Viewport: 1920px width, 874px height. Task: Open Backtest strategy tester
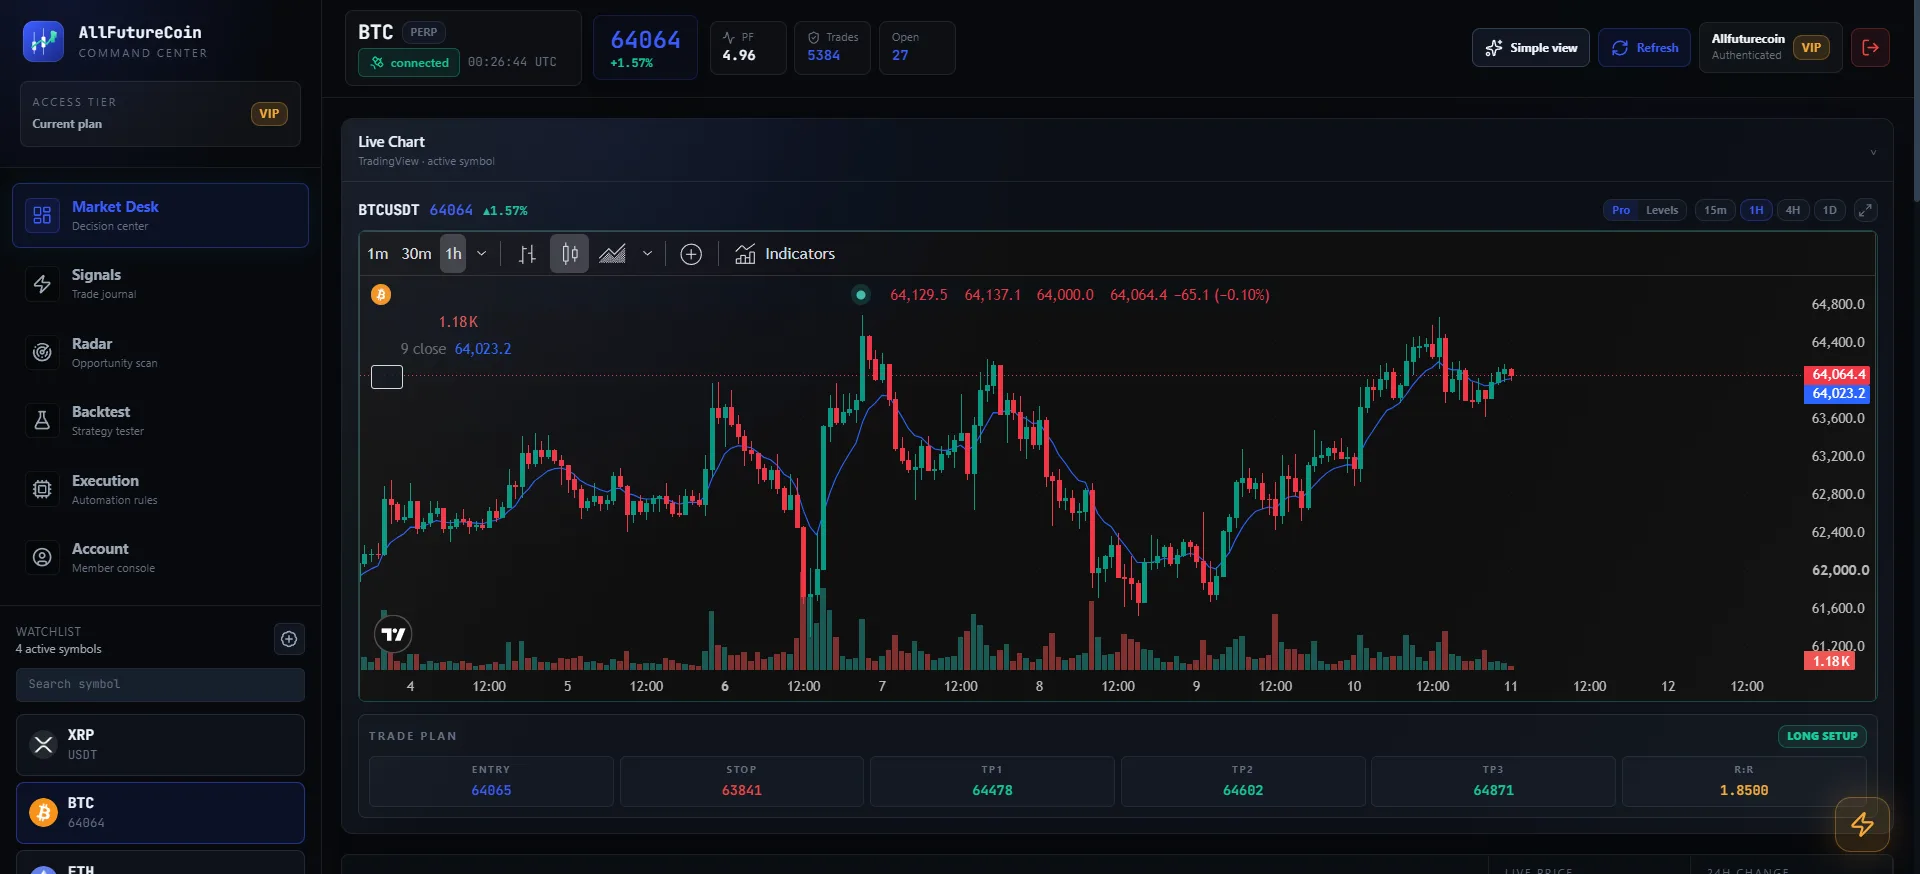(160, 420)
